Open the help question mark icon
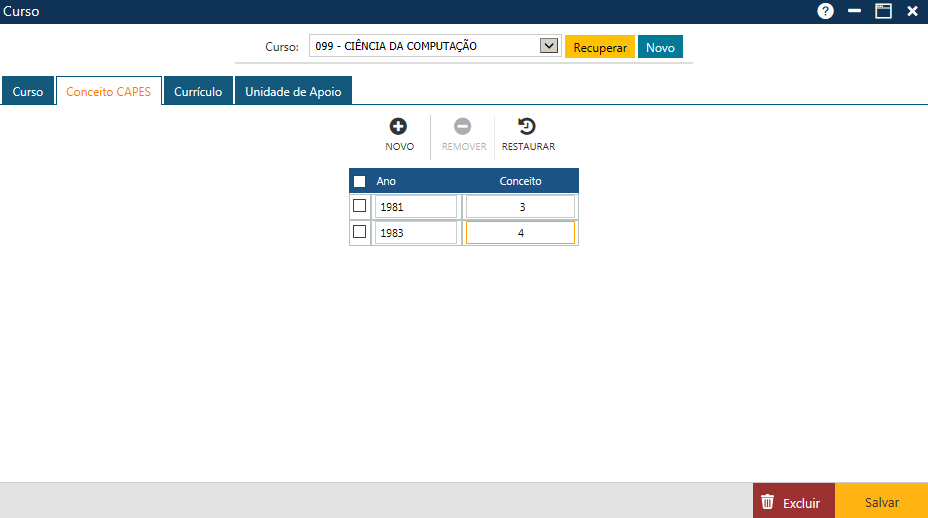This screenshot has height=518, width=928. pos(825,11)
